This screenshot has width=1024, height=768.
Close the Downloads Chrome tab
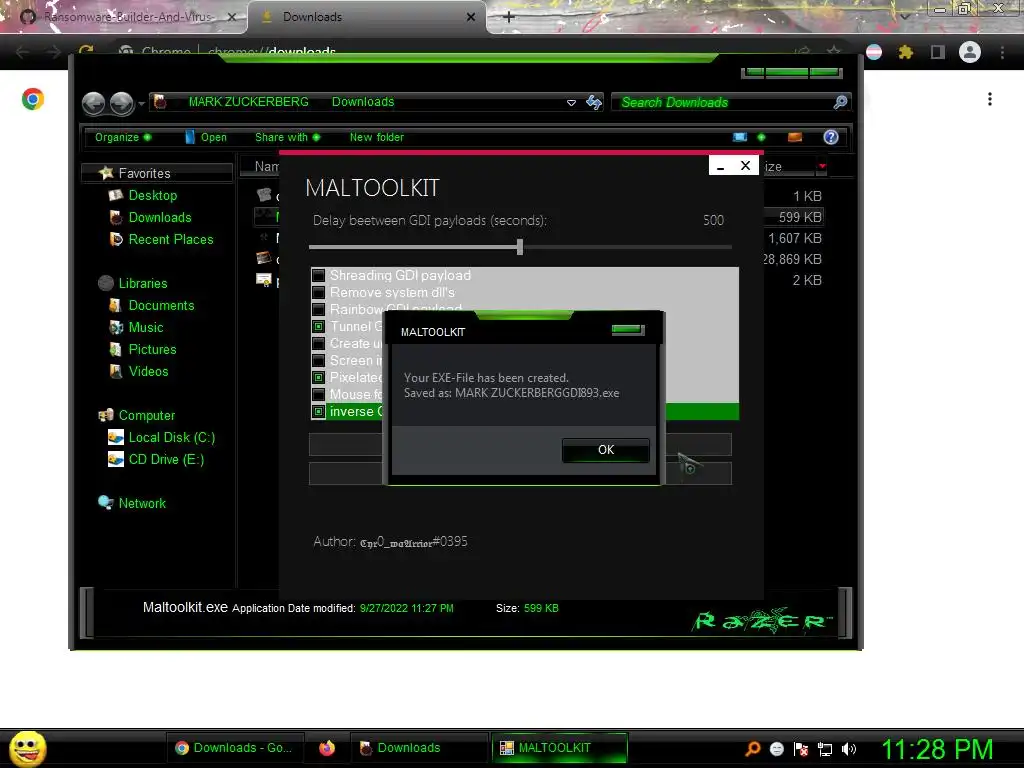point(471,17)
